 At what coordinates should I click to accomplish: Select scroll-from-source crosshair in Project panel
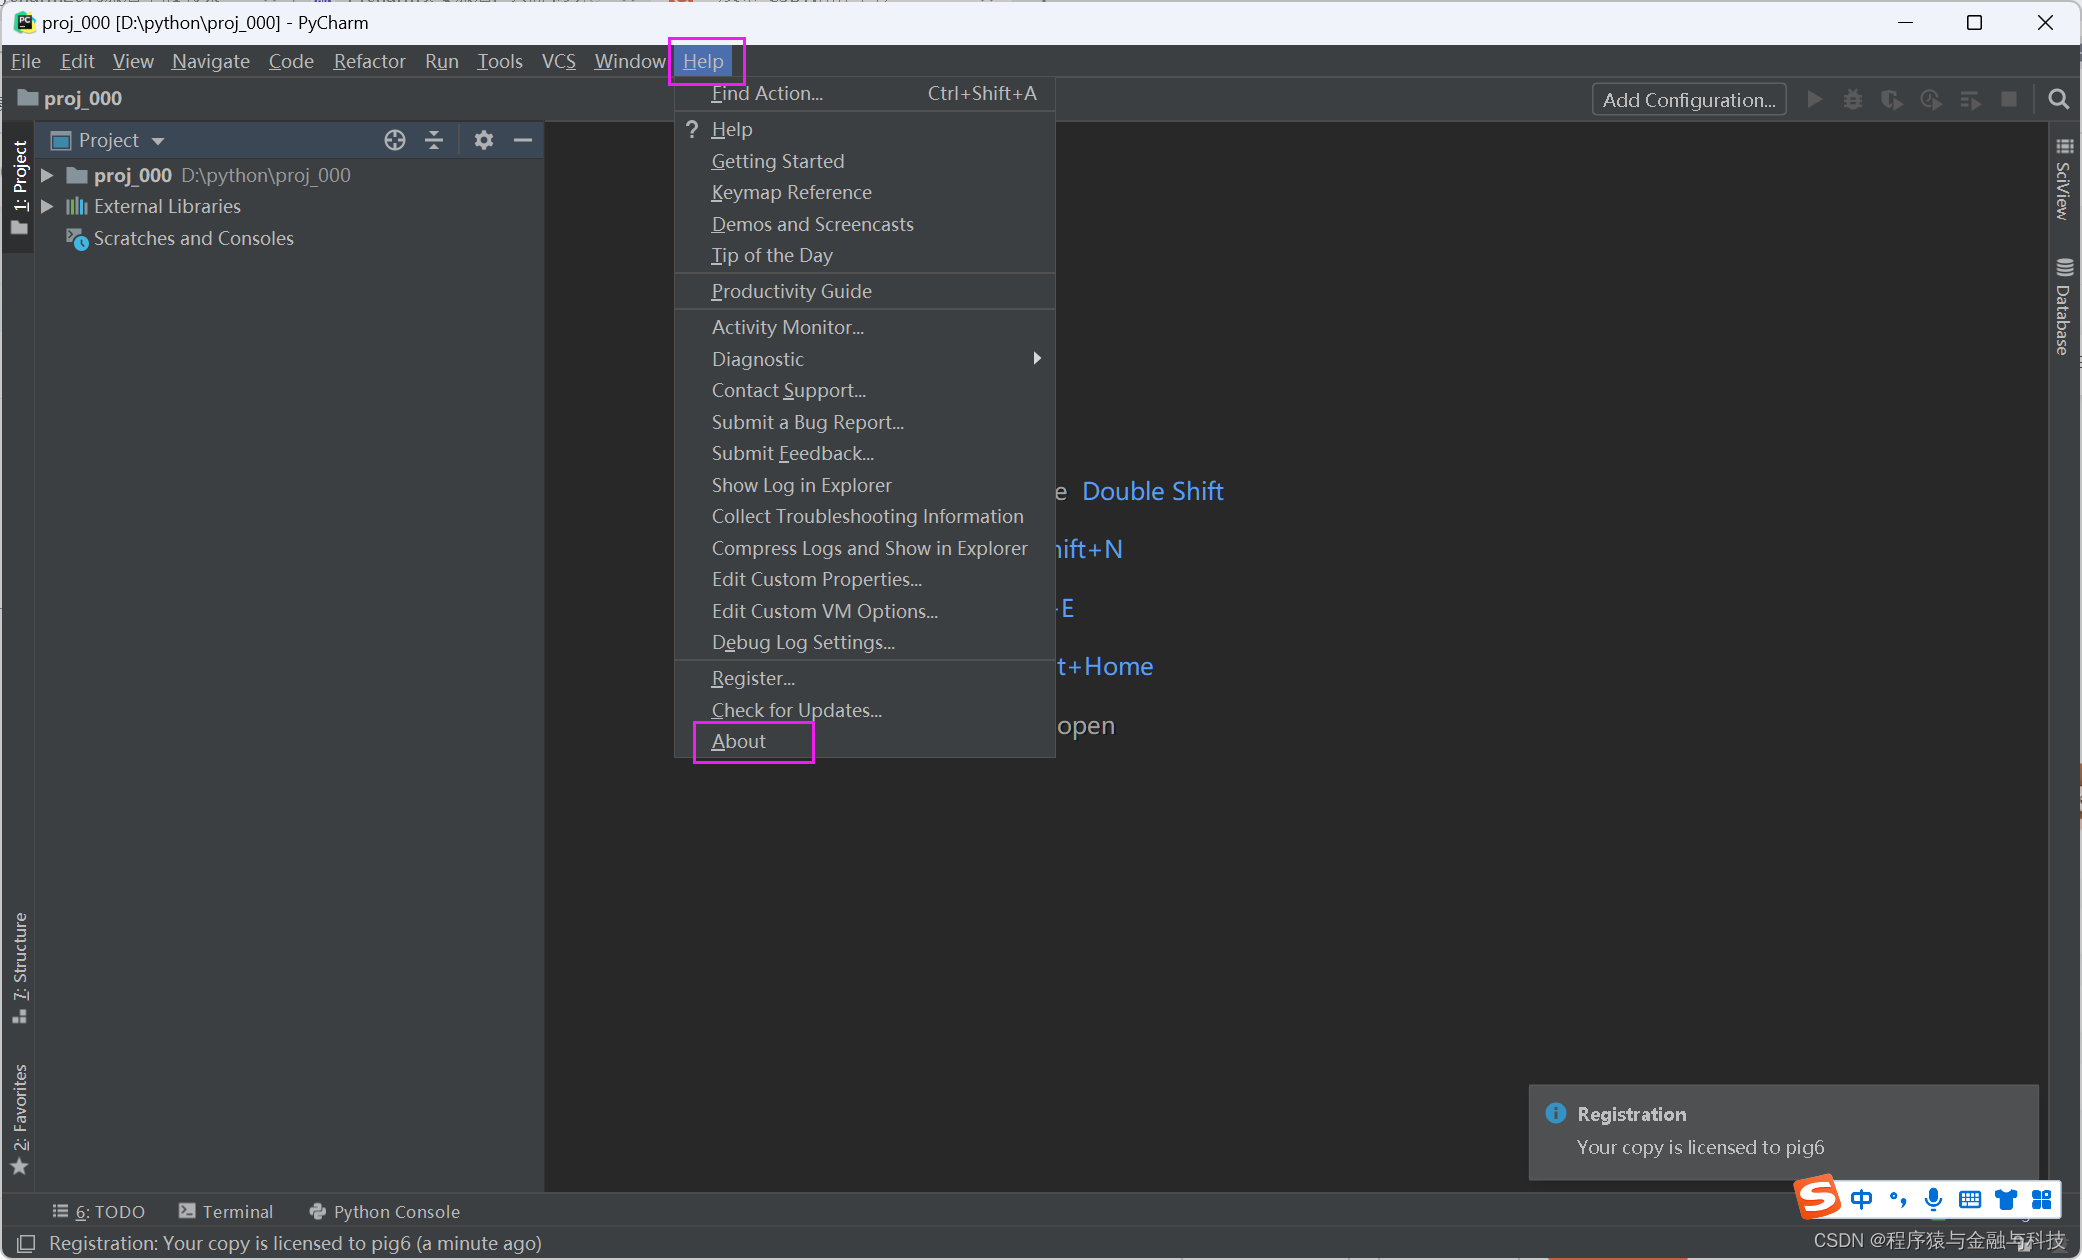[394, 140]
